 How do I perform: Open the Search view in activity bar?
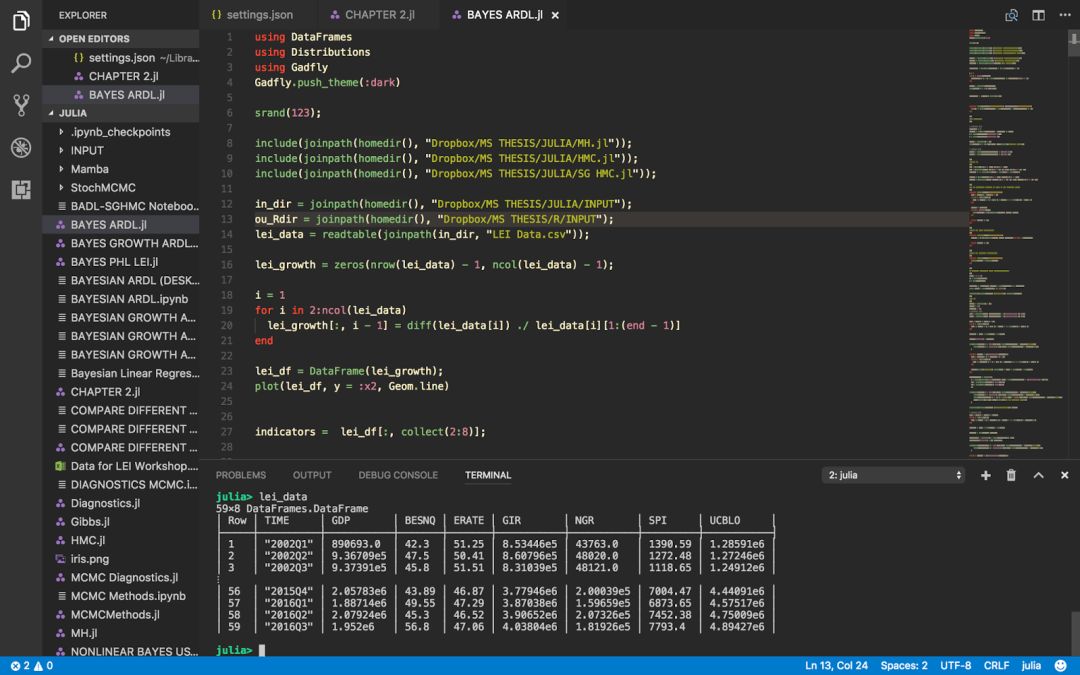(21, 63)
